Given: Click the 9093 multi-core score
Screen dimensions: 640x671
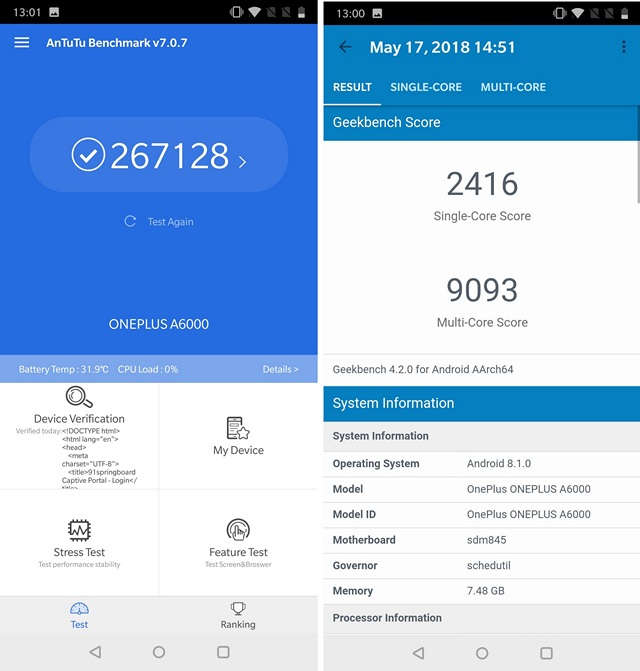Looking at the screenshot, I should click(x=482, y=290).
